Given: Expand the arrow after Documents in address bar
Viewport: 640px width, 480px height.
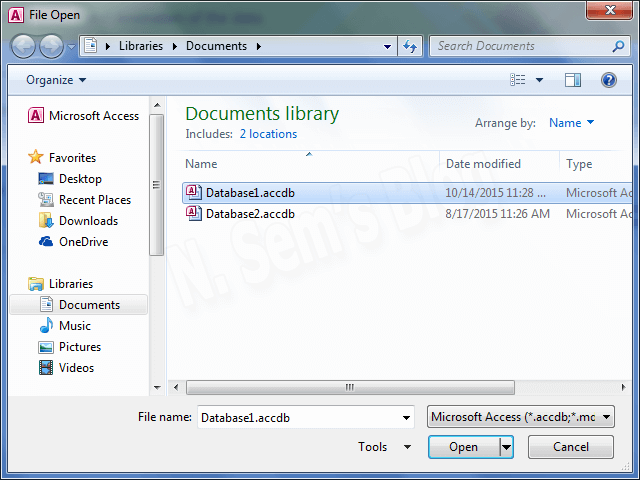Looking at the screenshot, I should click(x=259, y=47).
